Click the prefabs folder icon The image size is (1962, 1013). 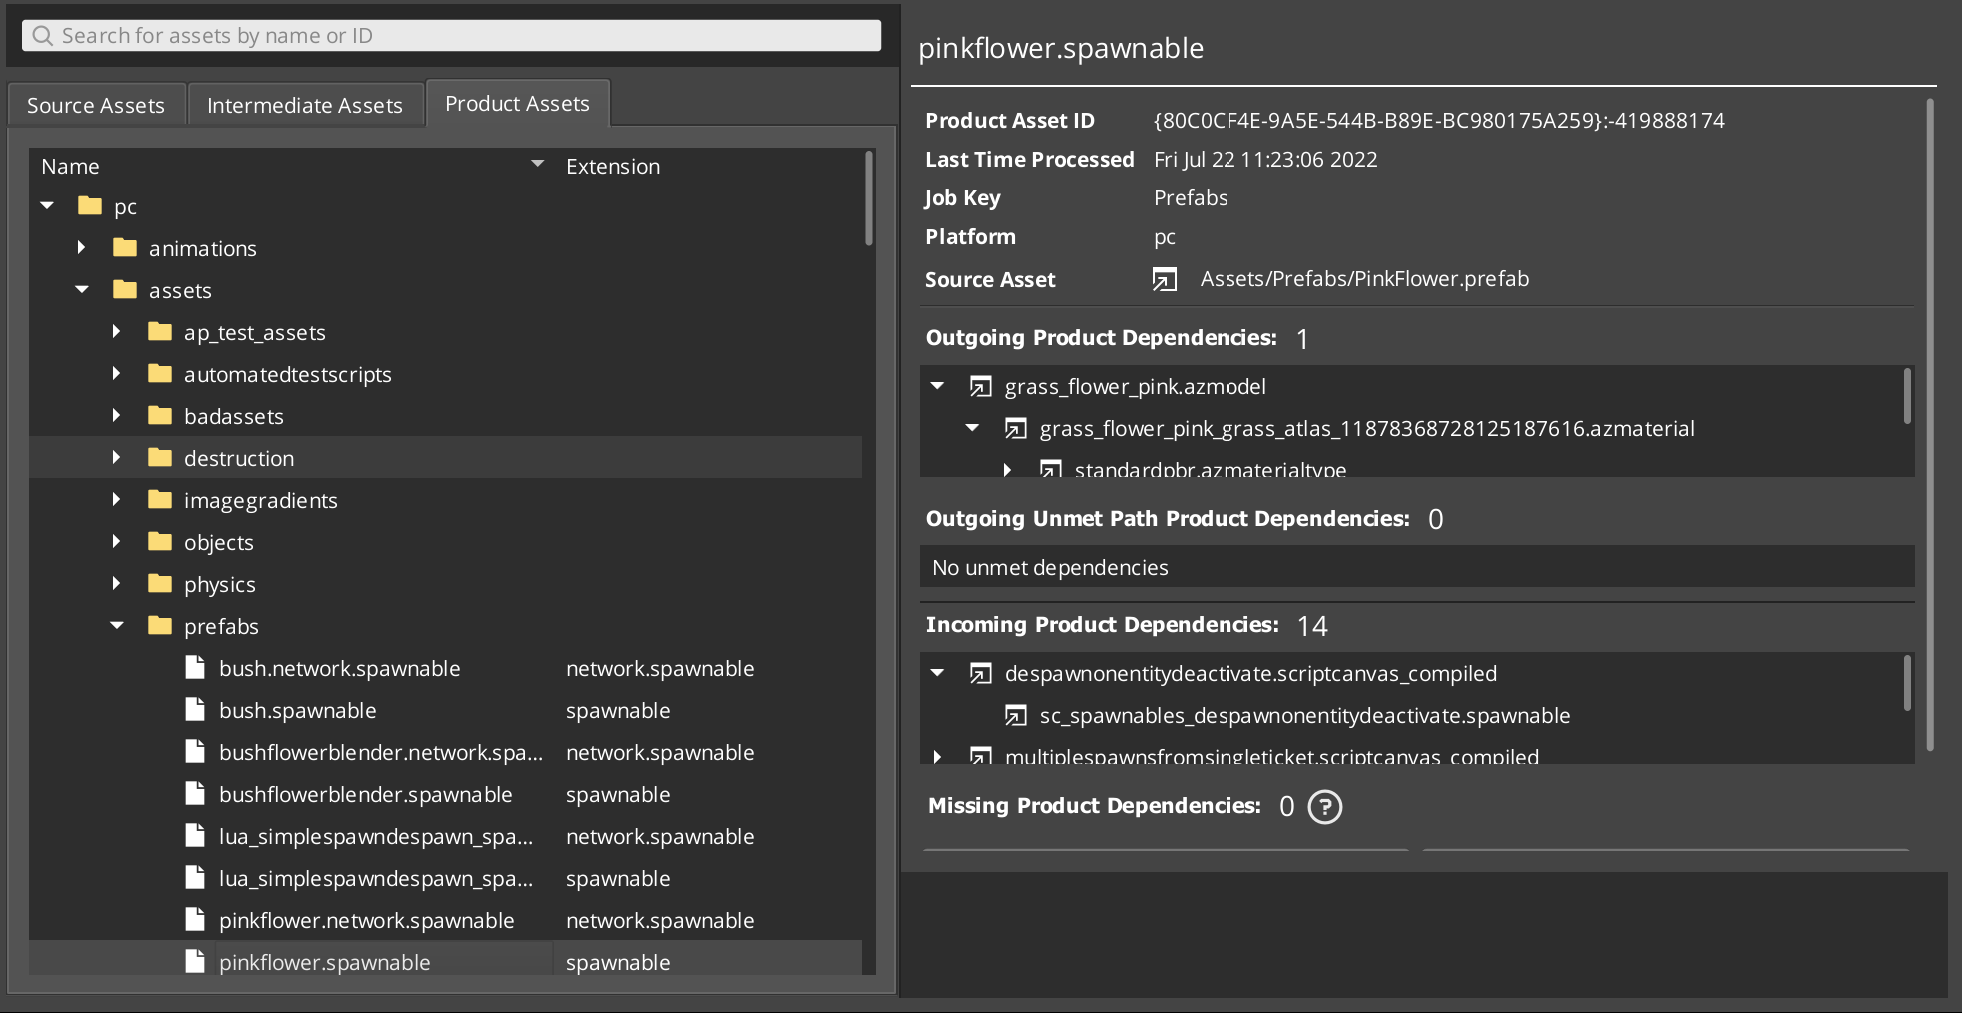coord(160,626)
